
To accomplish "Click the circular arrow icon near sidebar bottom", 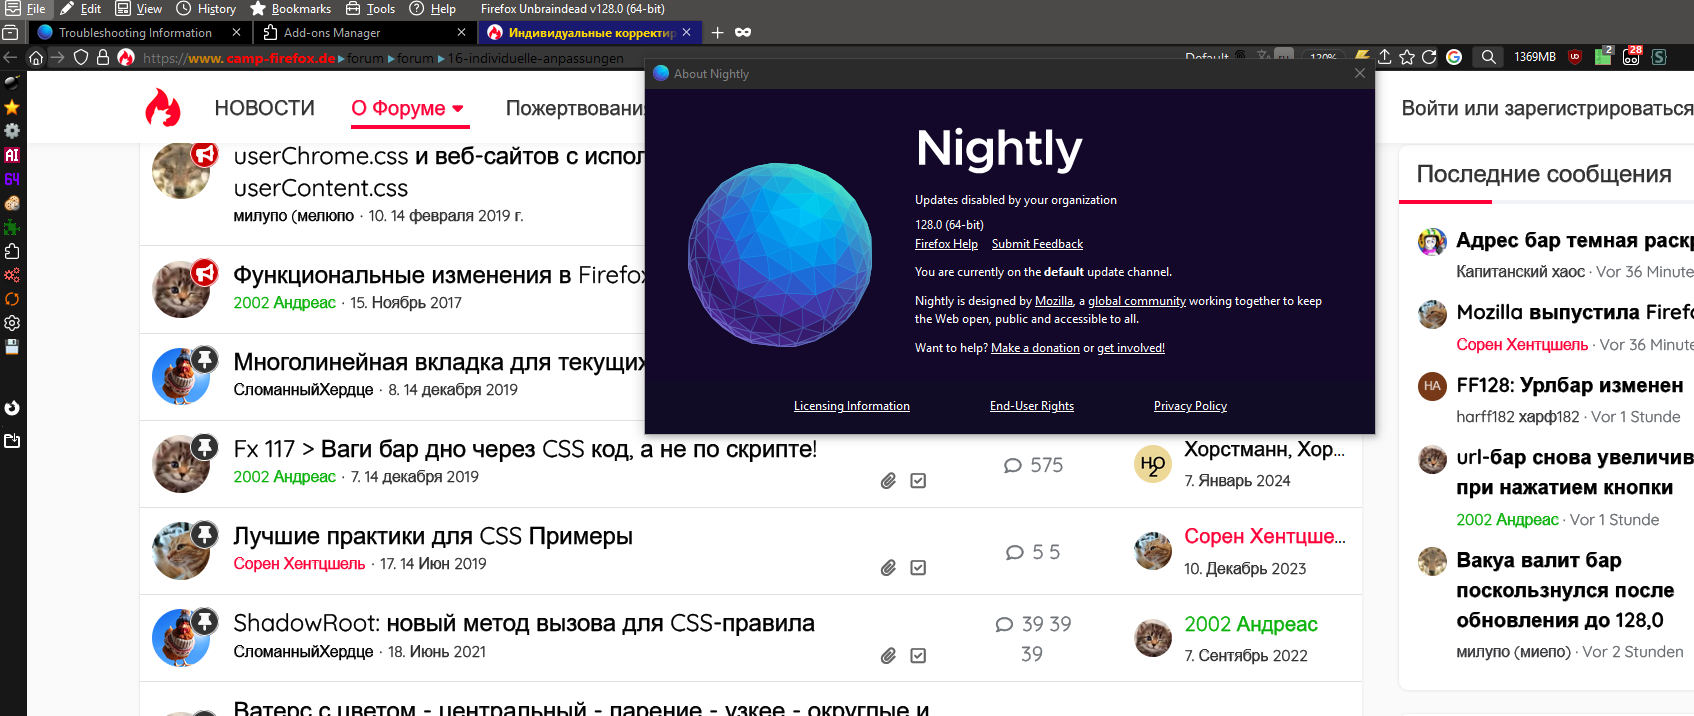I will point(12,408).
